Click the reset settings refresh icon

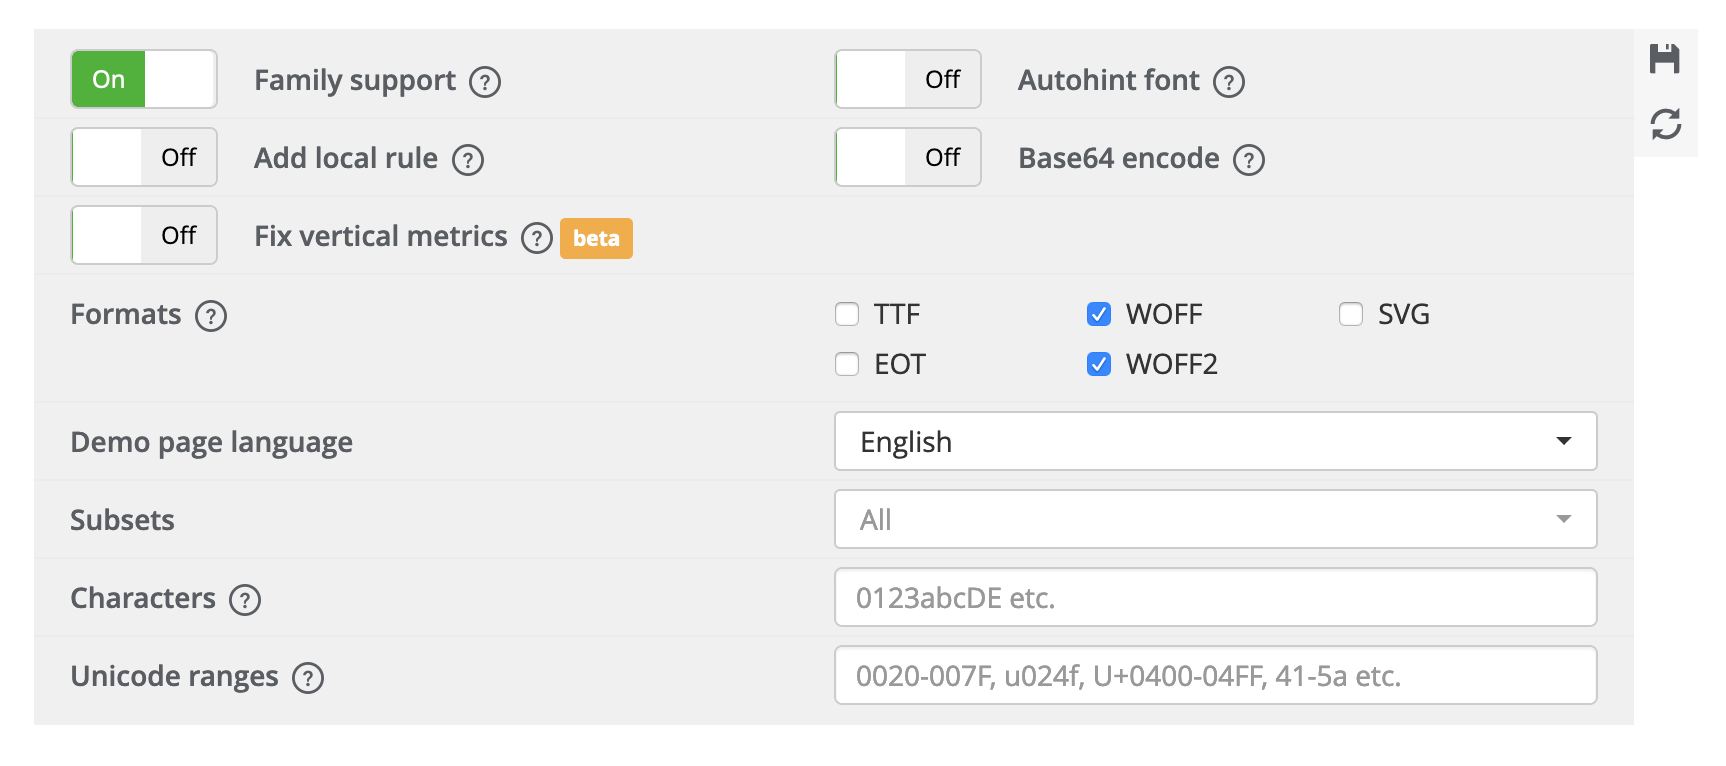[1665, 124]
